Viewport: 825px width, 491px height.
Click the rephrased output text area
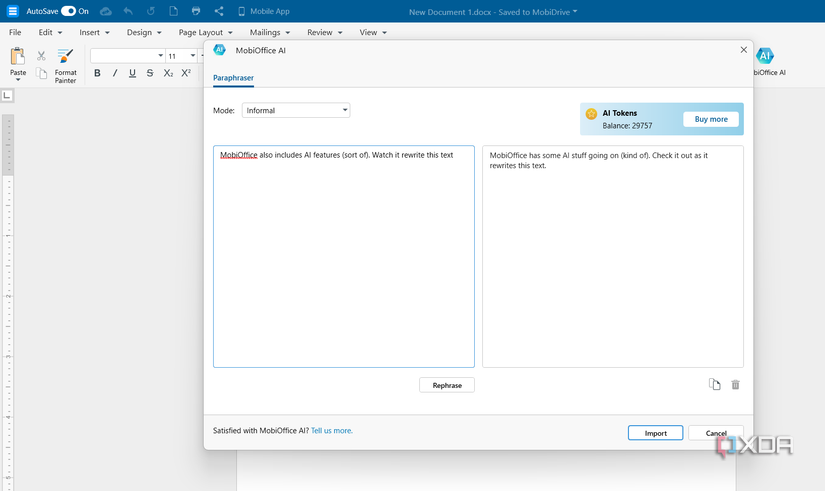pyautogui.click(x=612, y=256)
